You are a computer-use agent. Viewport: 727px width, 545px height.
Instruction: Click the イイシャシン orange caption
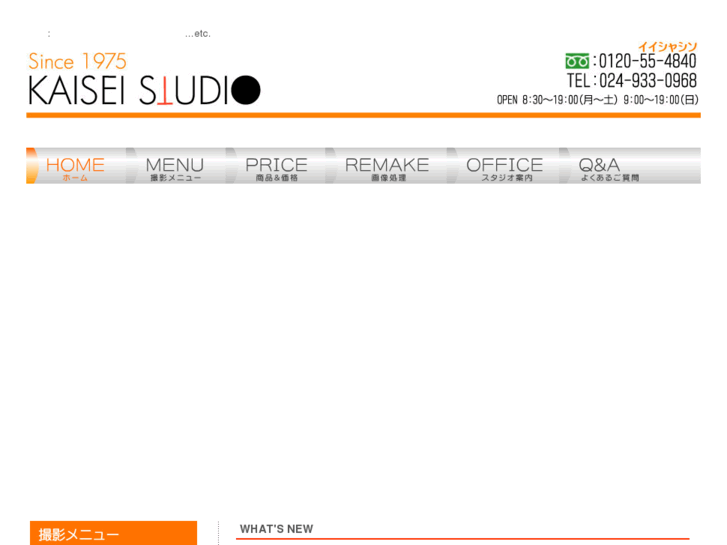tap(668, 46)
